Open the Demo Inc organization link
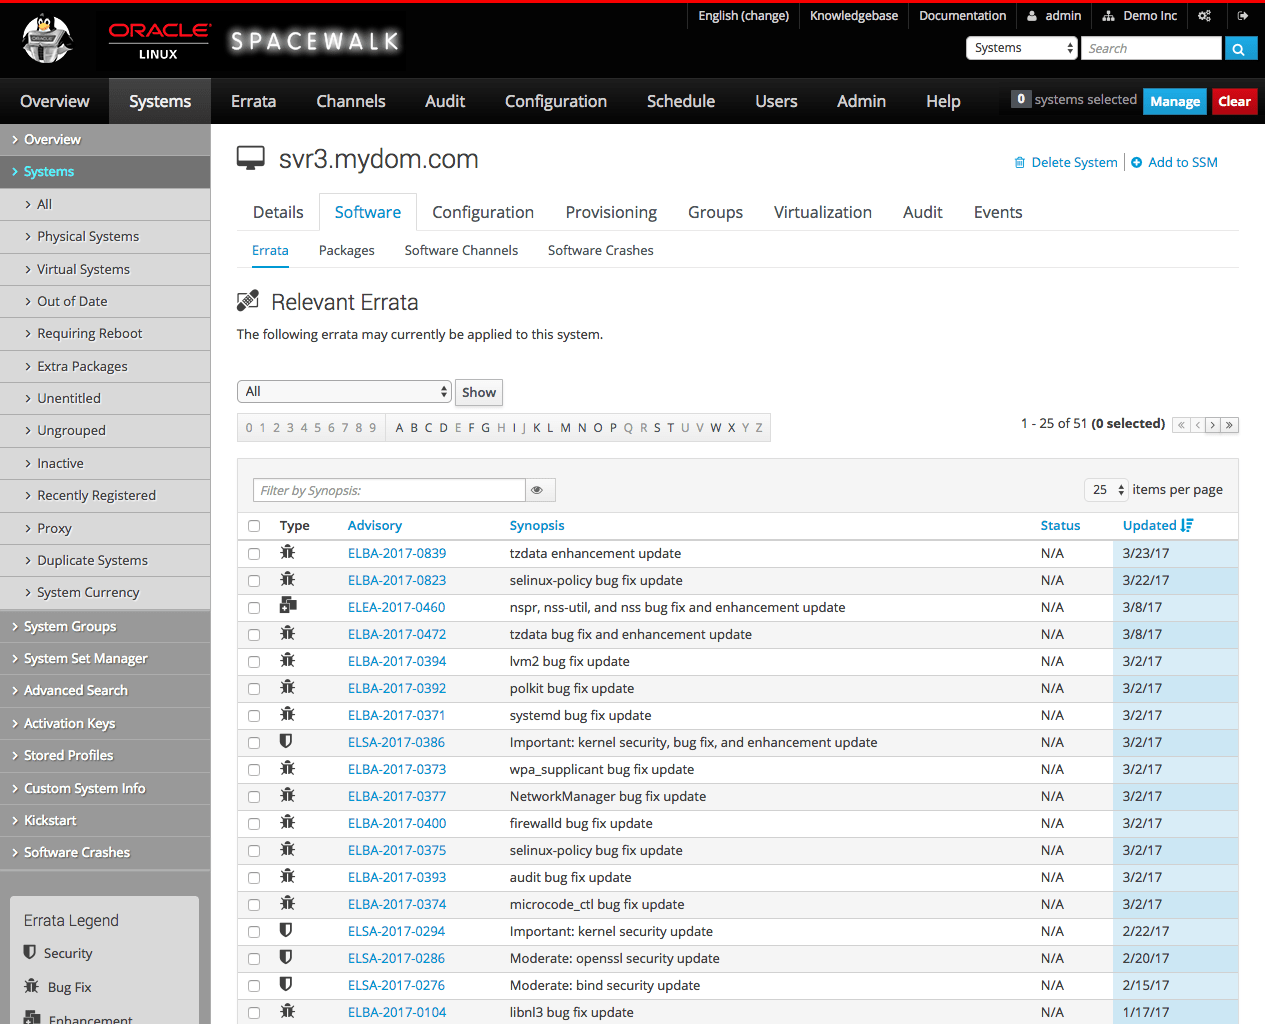The width and height of the screenshot is (1265, 1024). point(1140,16)
